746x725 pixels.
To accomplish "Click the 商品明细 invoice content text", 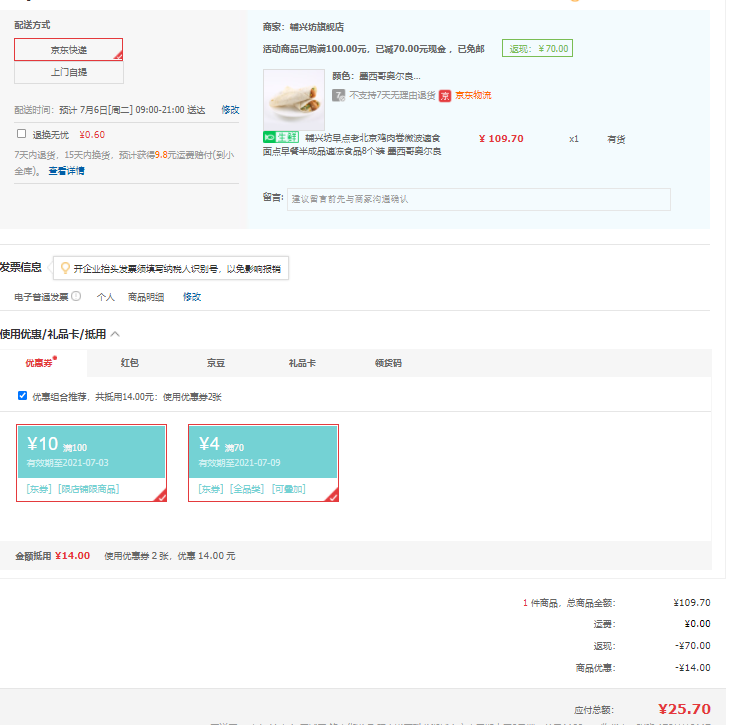I will 146,297.
